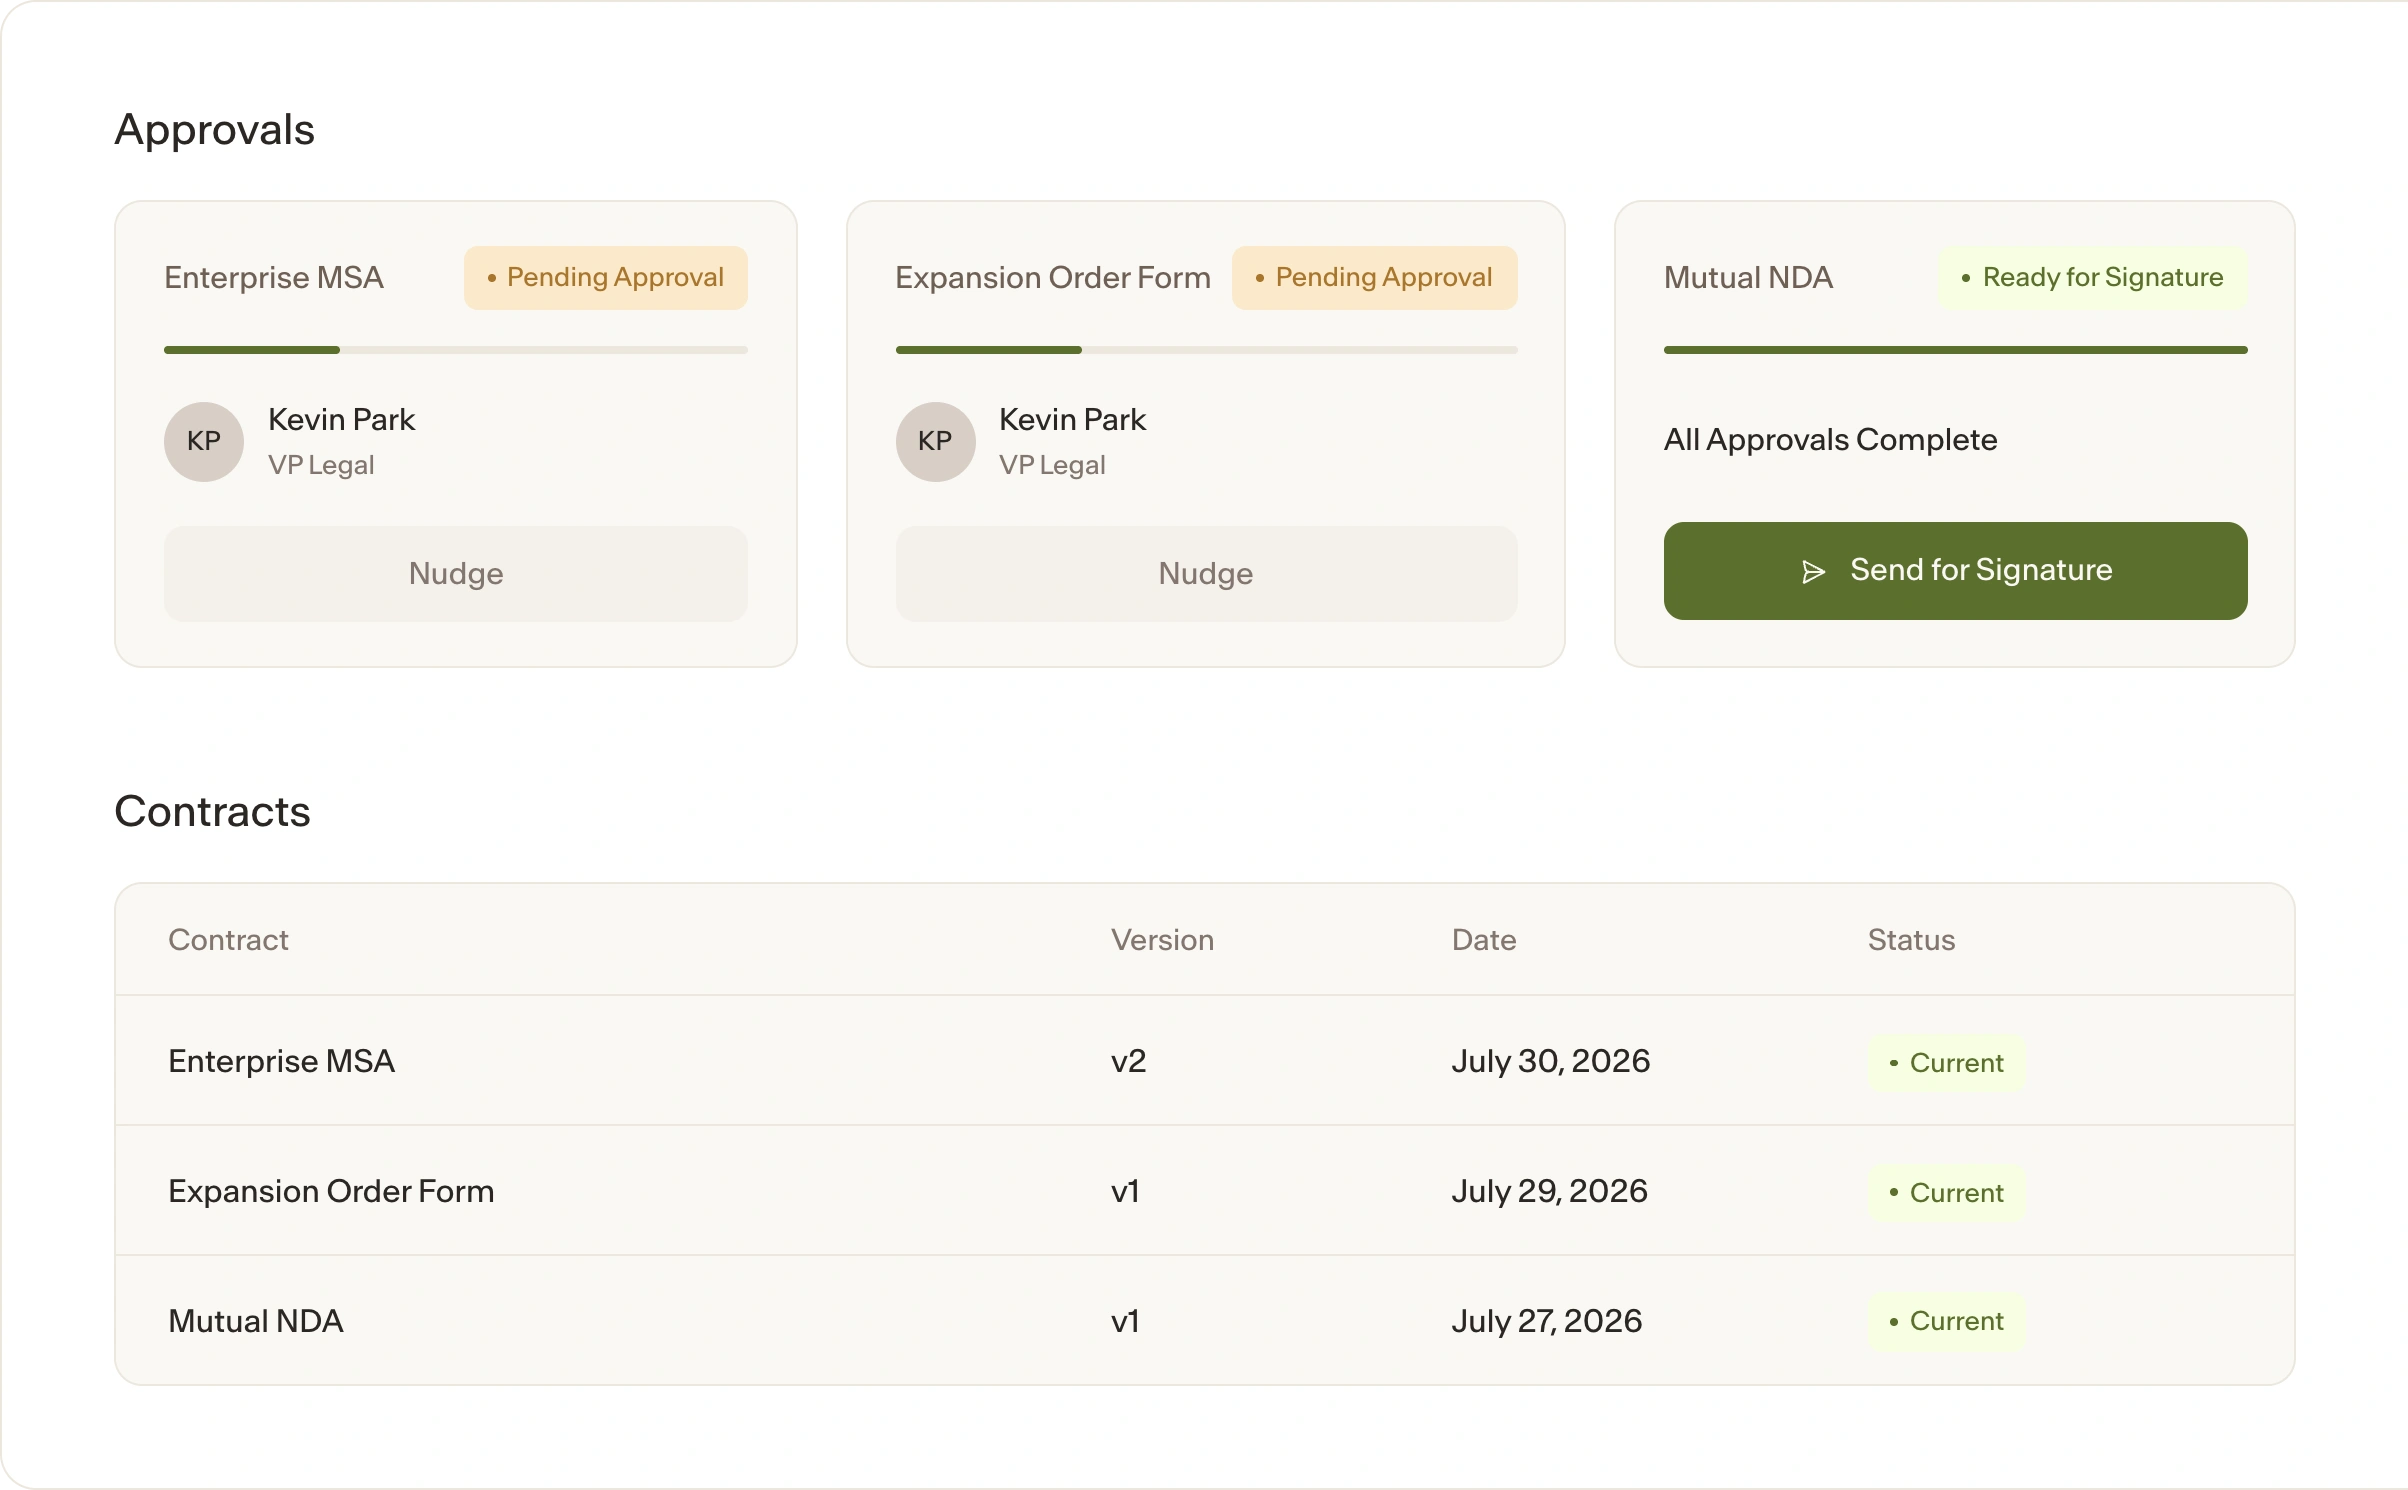This screenshot has width=2408, height=1490.
Task: Click the Version column header
Action: (x=1162, y=939)
